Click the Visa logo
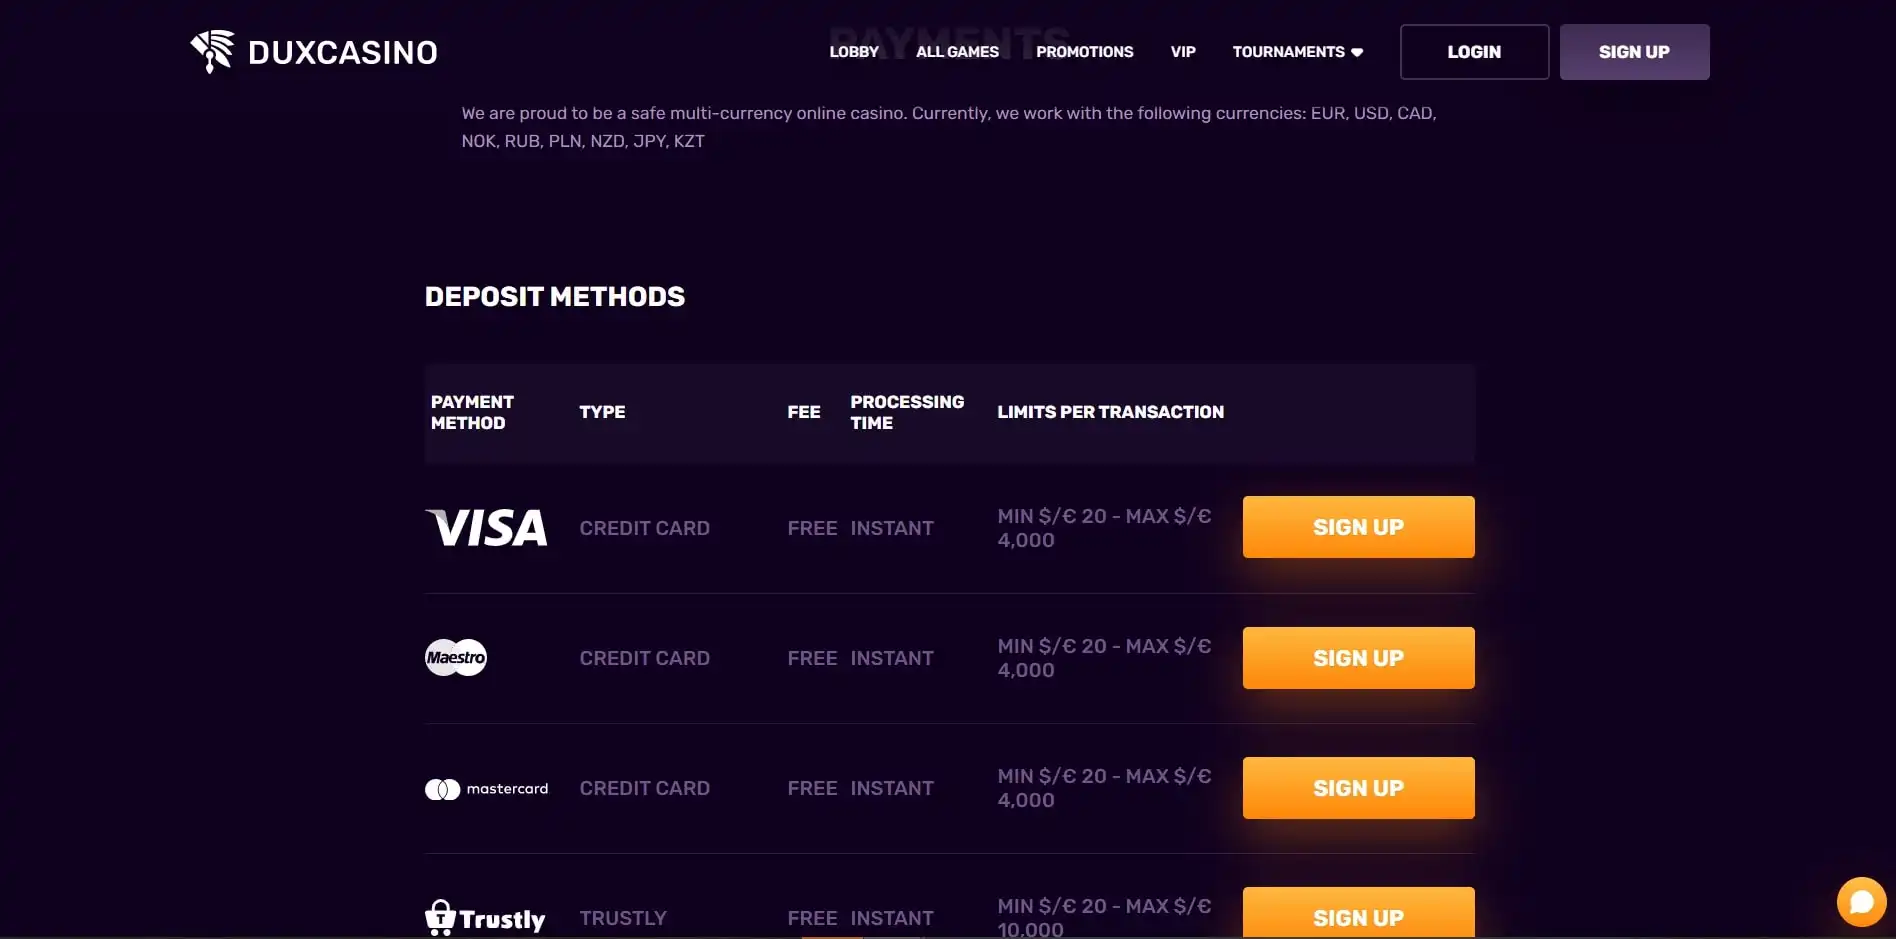This screenshot has height=939, width=1896. [x=487, y=528]
